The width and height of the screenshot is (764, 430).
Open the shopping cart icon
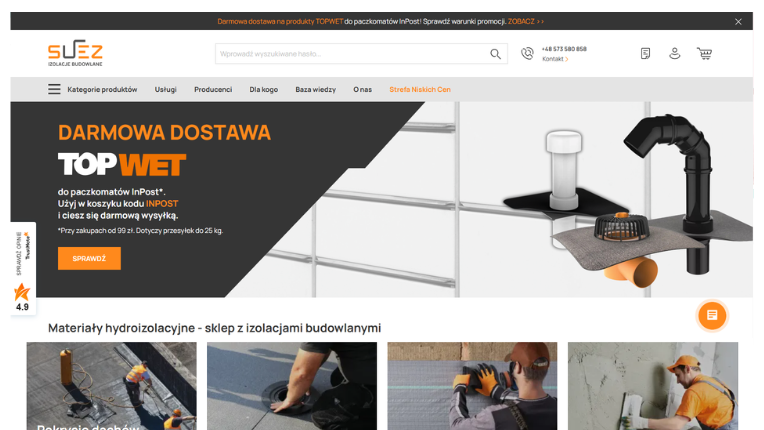(x=704, y=53)
